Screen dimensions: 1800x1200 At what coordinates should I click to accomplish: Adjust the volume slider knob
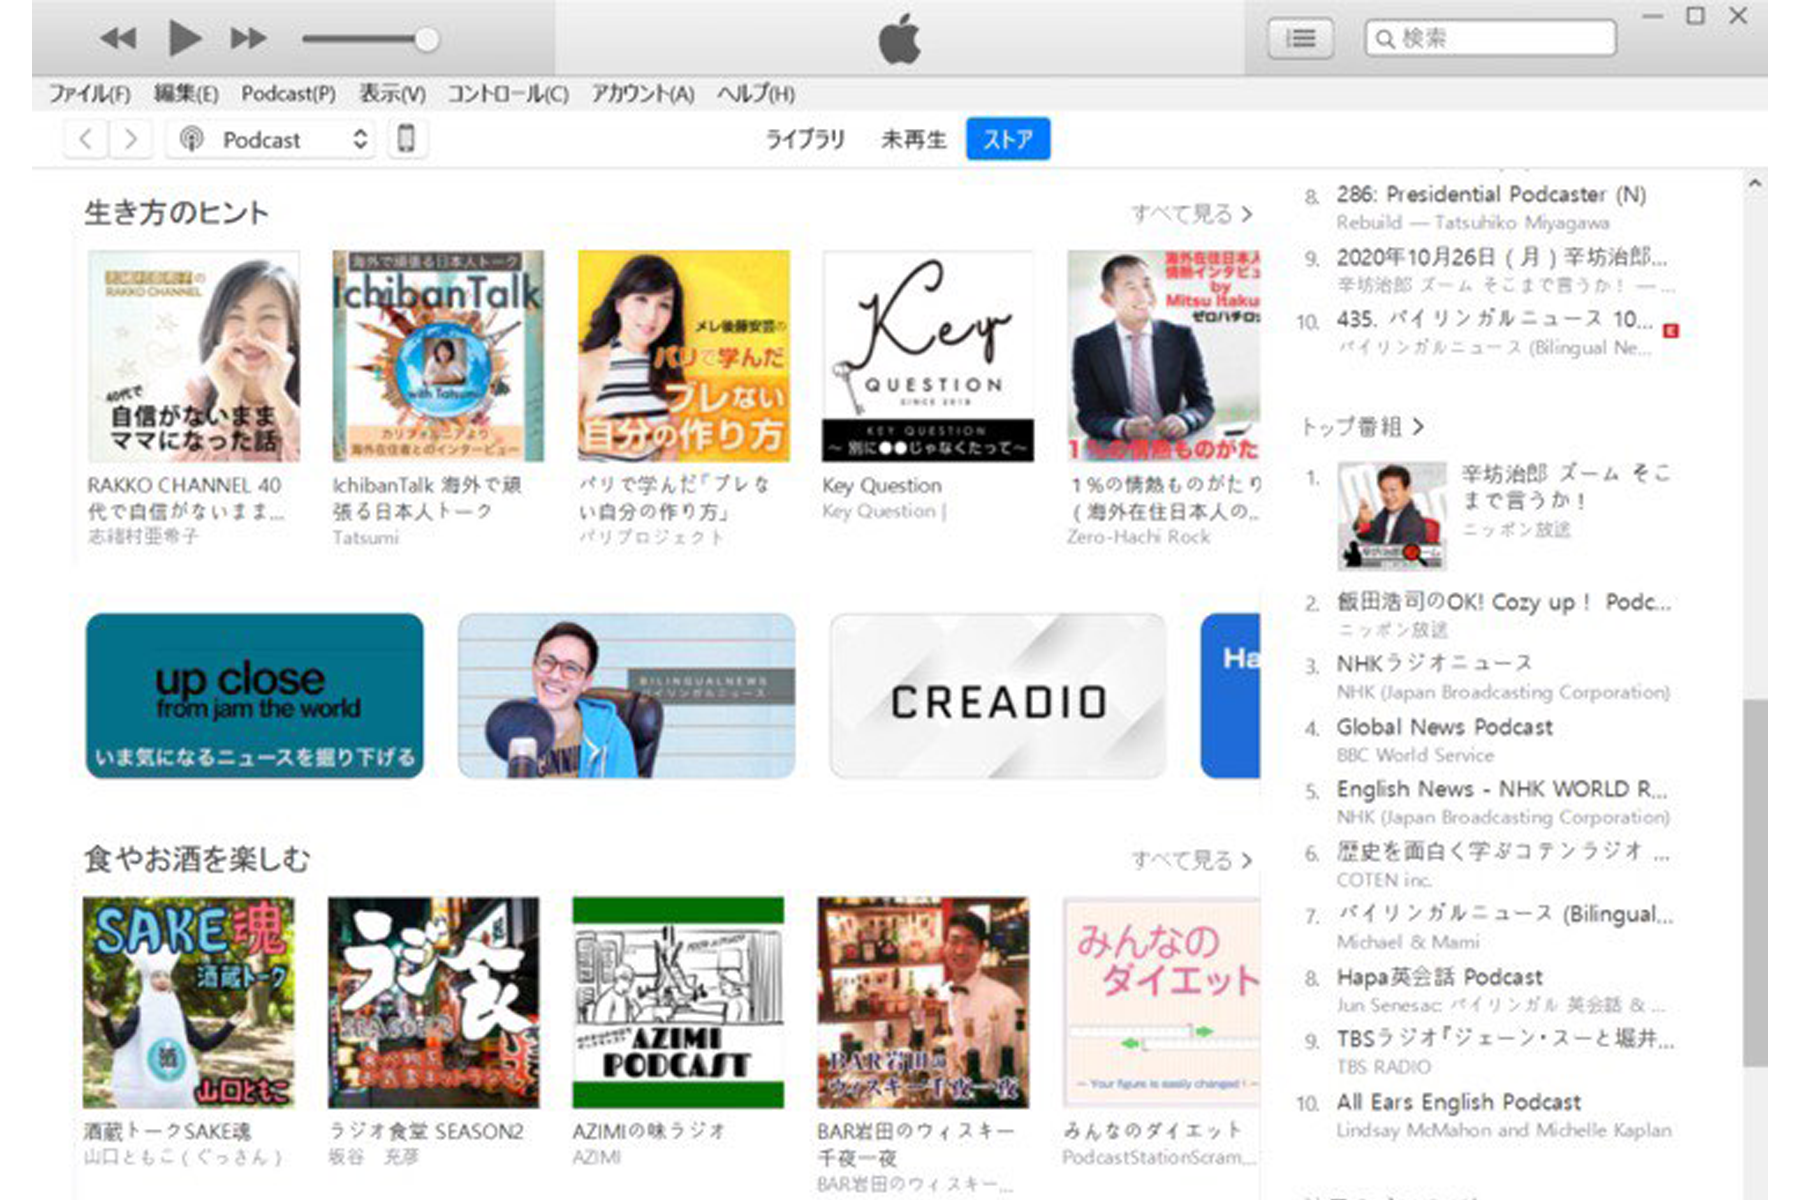pyautogui.click(x=426, y=39)
